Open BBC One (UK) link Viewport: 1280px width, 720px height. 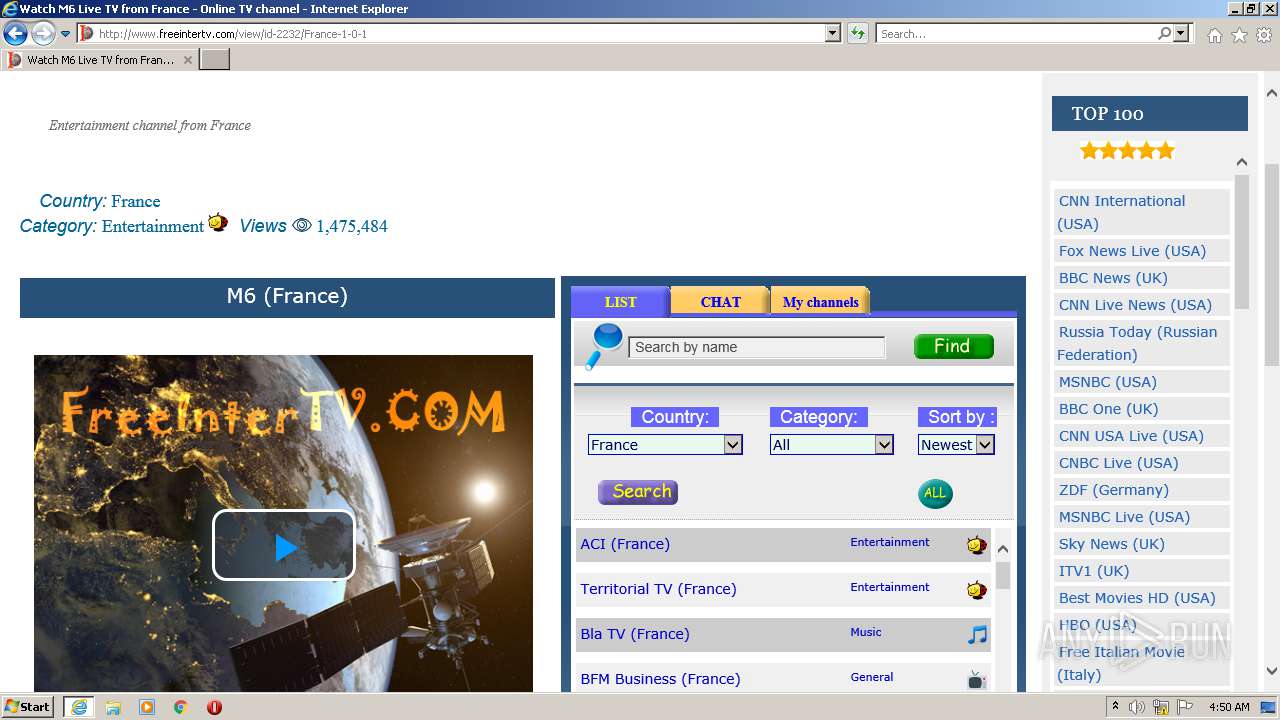click(1108, 409)
